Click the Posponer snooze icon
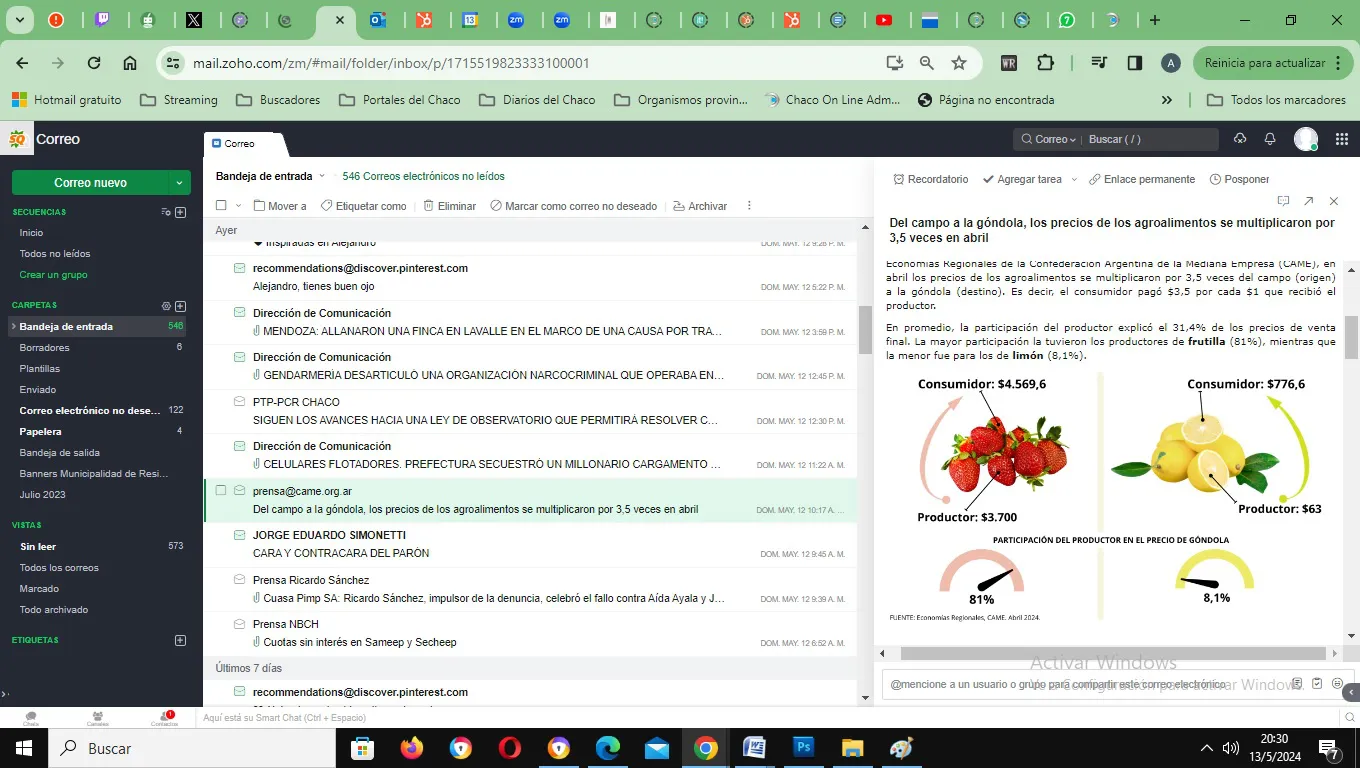This screenshot has height=768, width=1360. [x=1215, y=180]
